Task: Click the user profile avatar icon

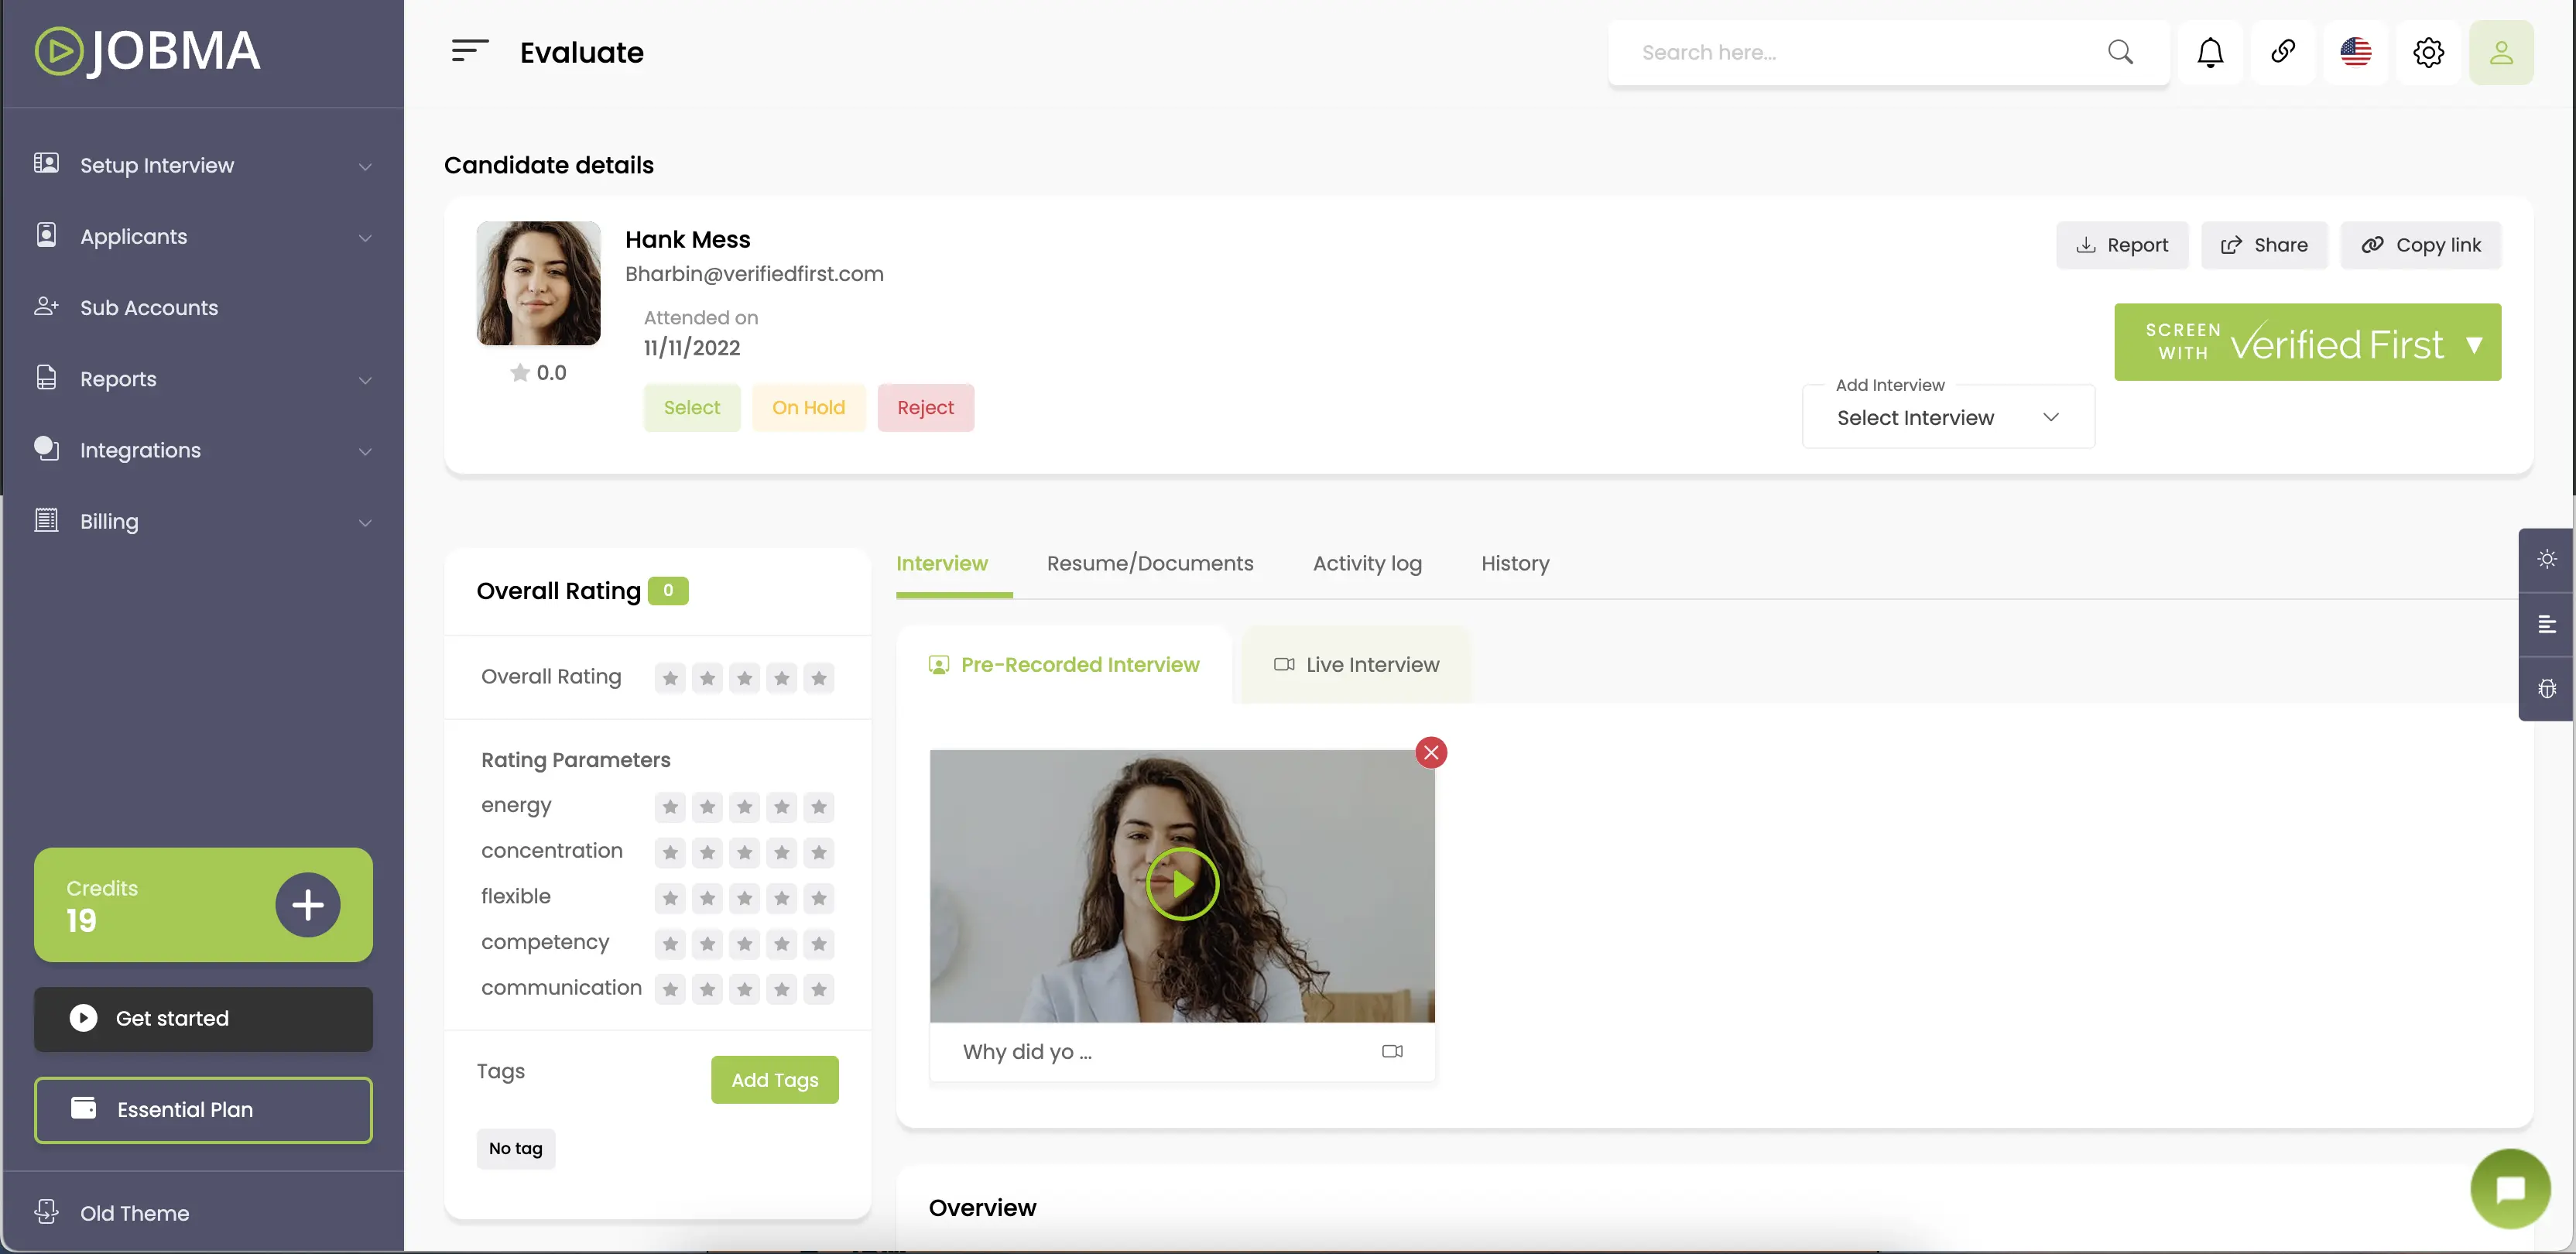Action: (2501, 52)
